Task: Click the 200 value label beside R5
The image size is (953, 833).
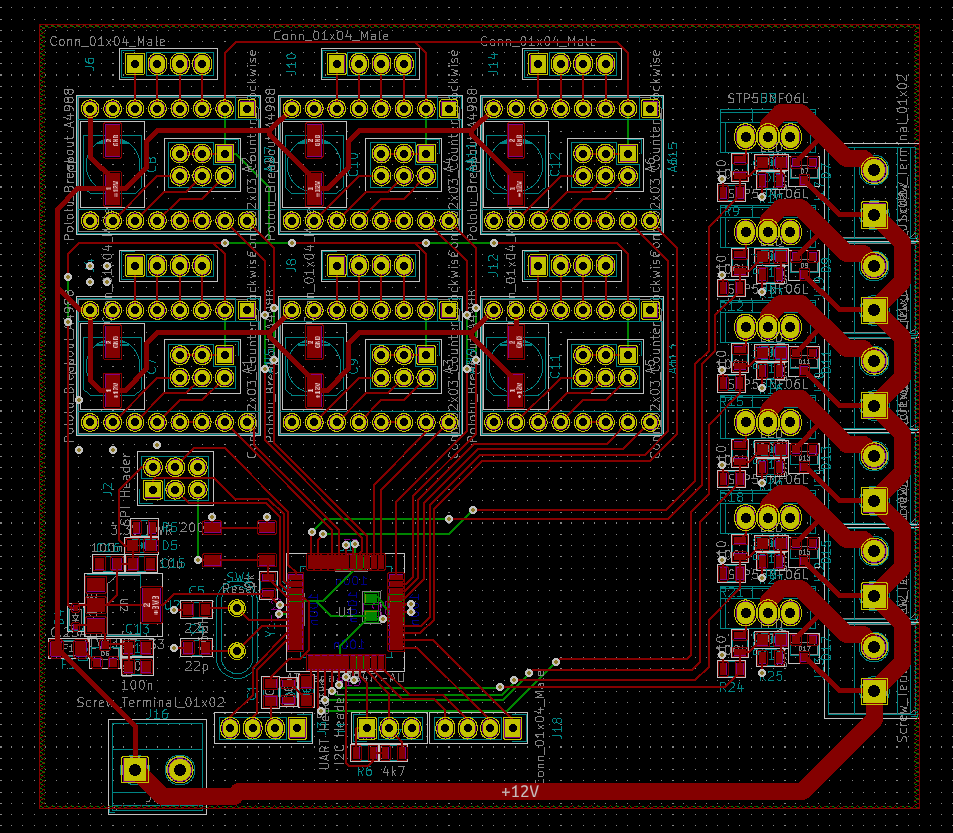Action: pos(192,527)
